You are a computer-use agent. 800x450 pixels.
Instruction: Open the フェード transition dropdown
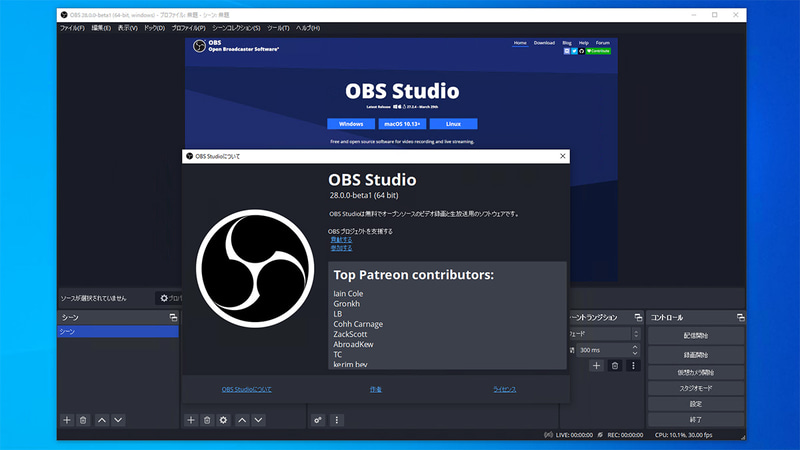[604, 334]
